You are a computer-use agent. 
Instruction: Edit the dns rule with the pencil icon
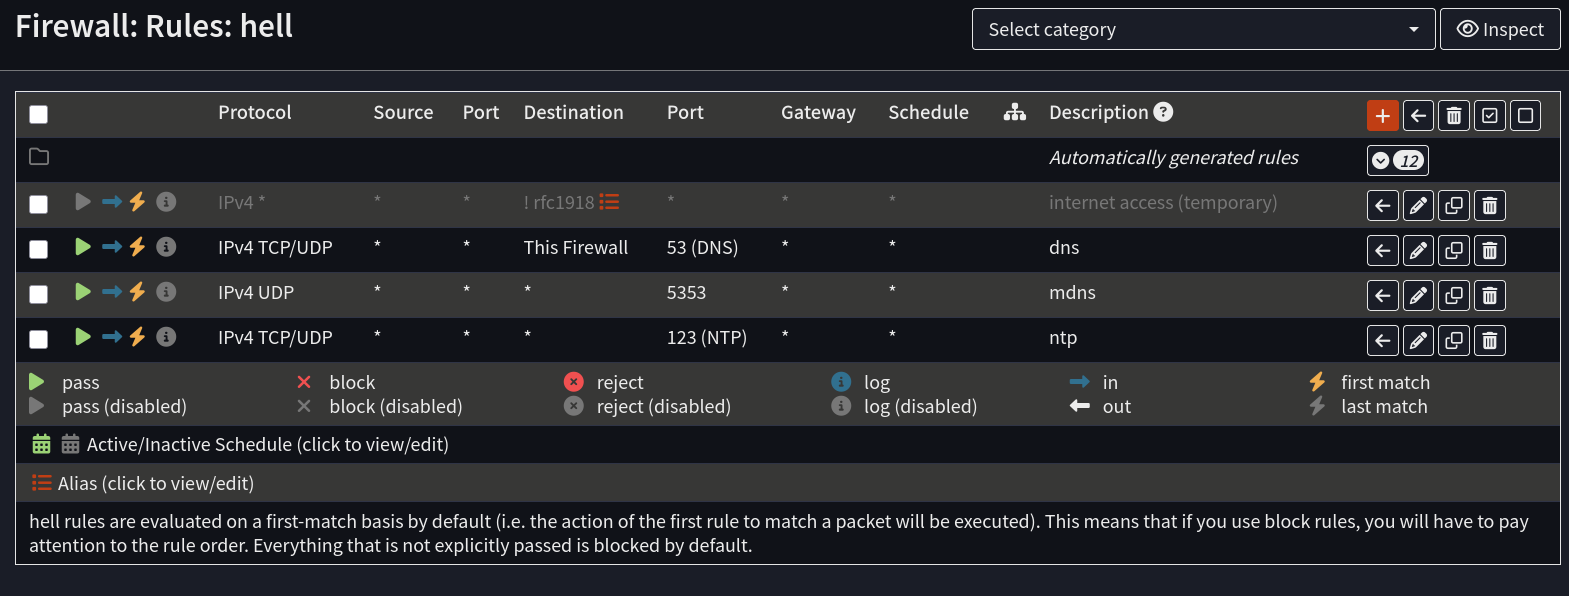[1418, 250]
